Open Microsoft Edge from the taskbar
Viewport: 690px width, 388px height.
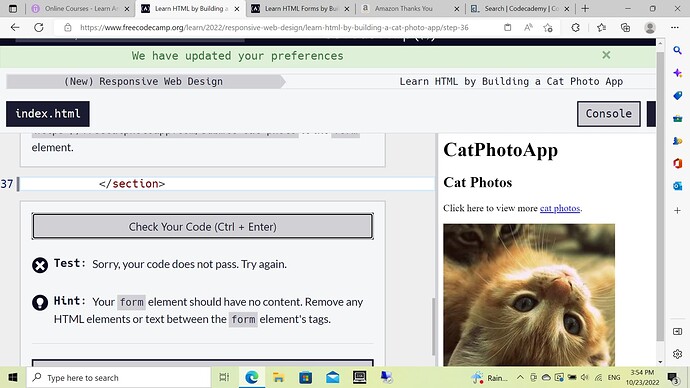click(251, 377)
